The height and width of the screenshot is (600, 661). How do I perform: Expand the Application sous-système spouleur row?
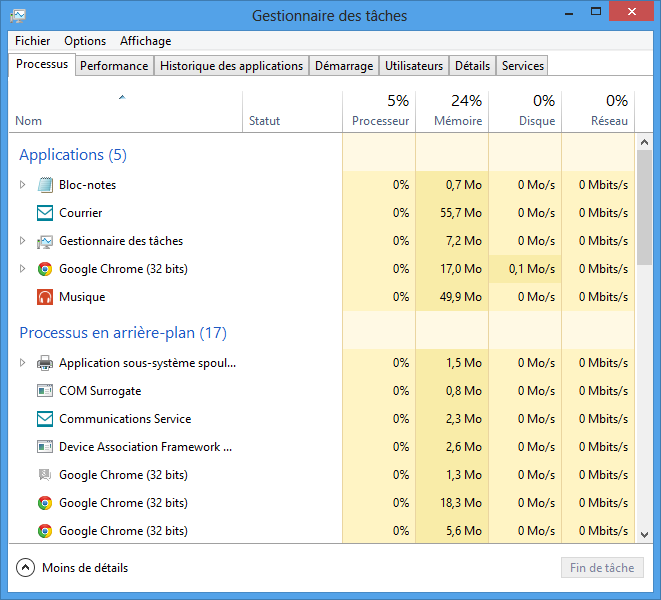pyautogui.click(x=23, y=363)
